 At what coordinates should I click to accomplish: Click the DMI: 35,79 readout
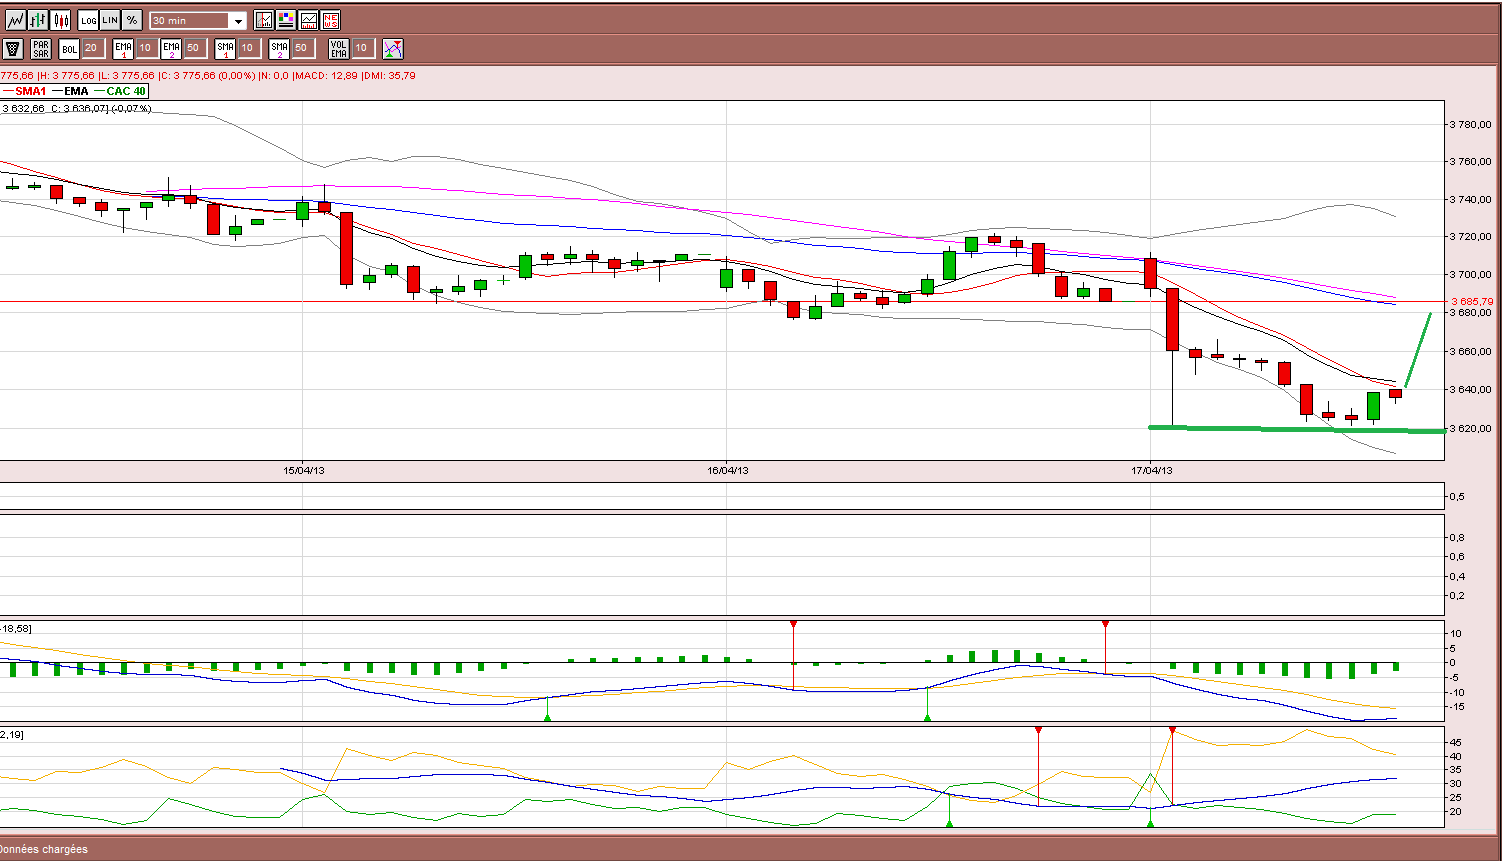(390, 75)
